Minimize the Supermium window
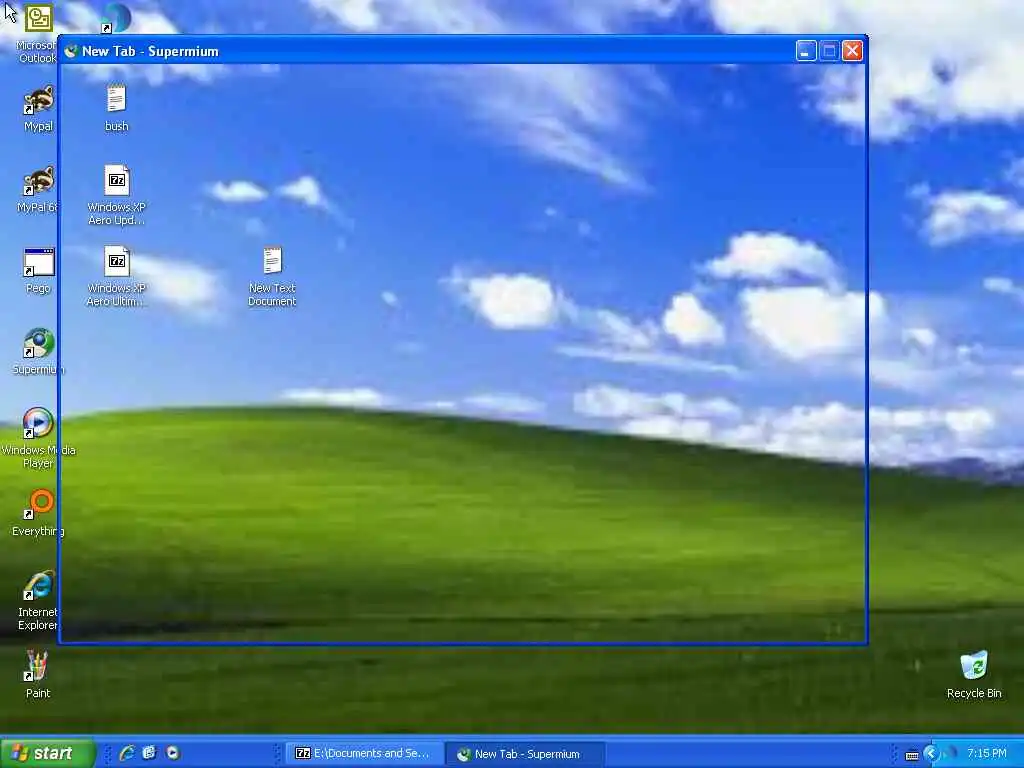This screenshot has height=768, width=1024. point(806,51)
